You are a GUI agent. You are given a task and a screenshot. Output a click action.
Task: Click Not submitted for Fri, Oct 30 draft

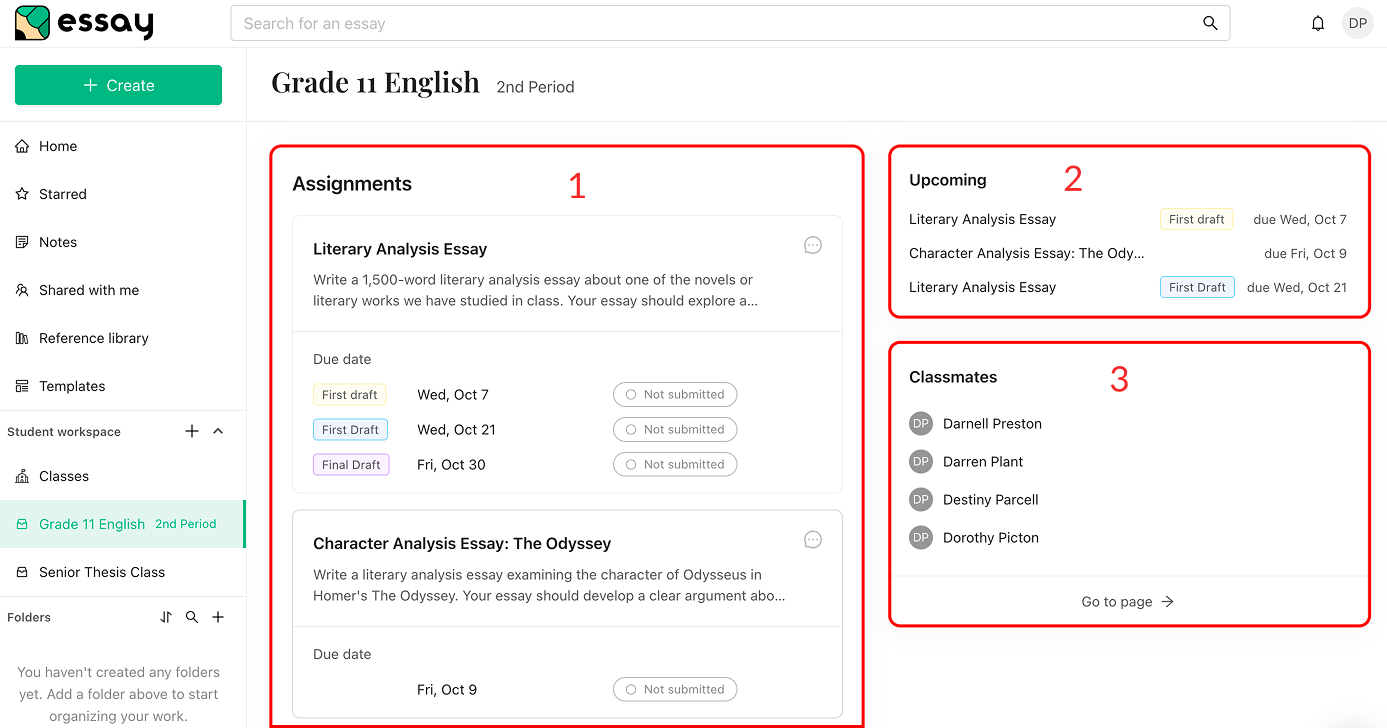[x=675, y=464]
